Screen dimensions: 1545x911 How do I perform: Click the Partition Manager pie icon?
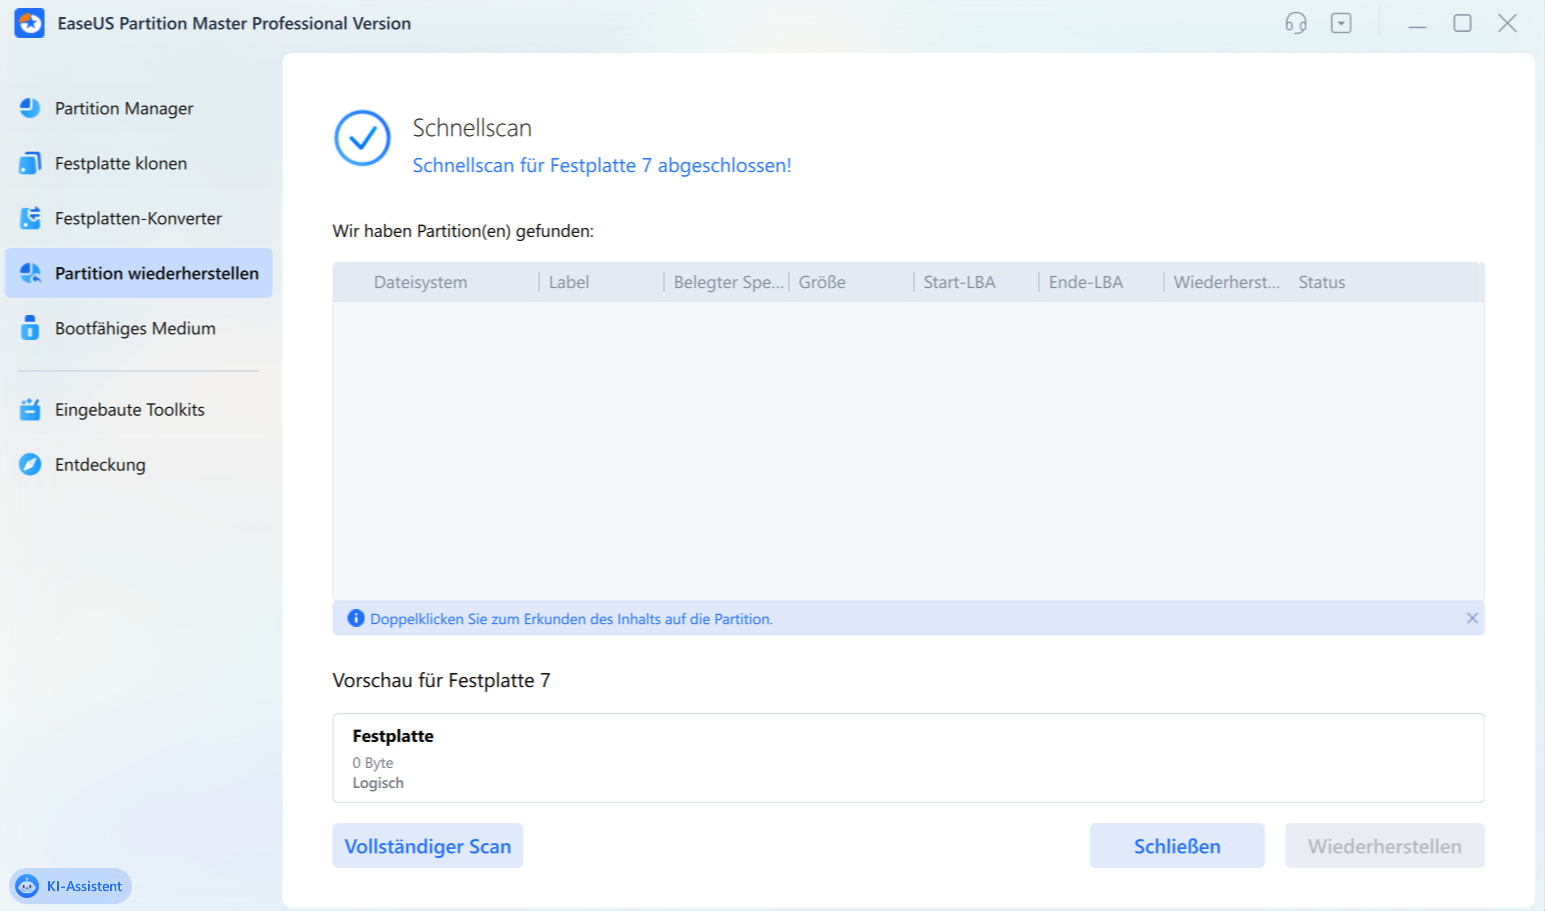pyautogui.click(x=30, y=108)
